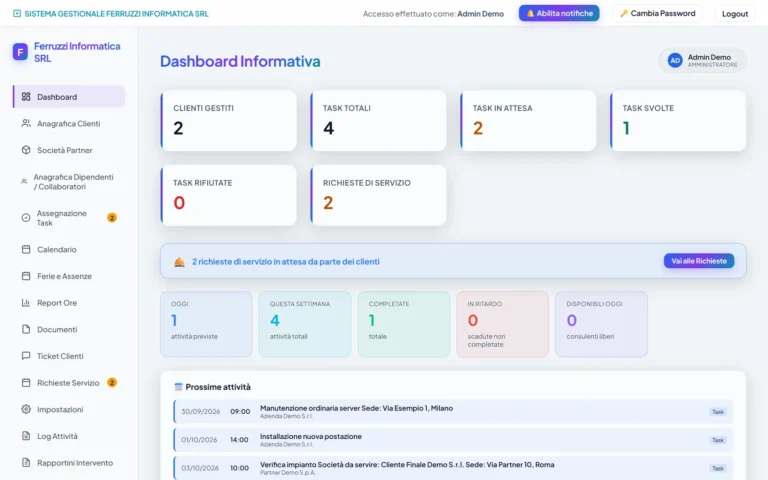Click the Anagrafica Dipendenti / Collaboratori icon
Image resolution: width=768 pixels, height=480 pixels.
[x=24, y=181]
